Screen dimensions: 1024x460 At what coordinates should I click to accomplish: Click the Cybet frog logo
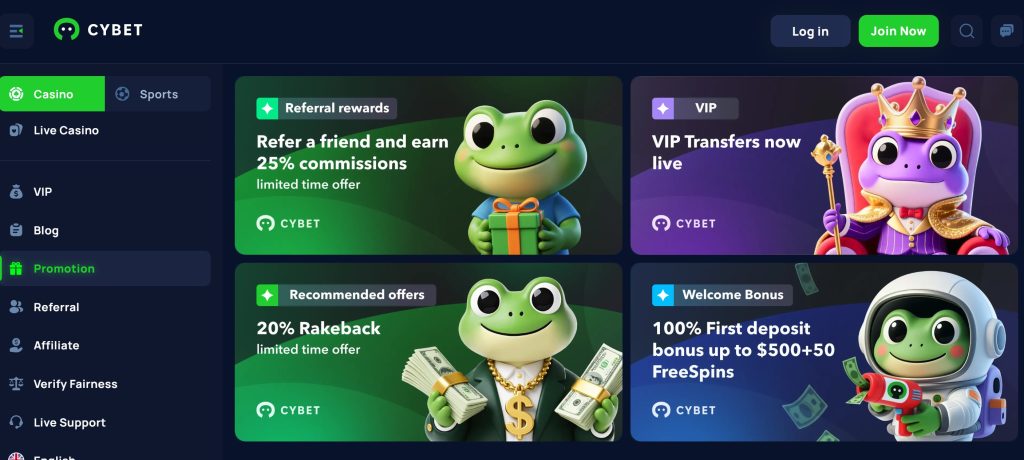click(x=66, y=29)
